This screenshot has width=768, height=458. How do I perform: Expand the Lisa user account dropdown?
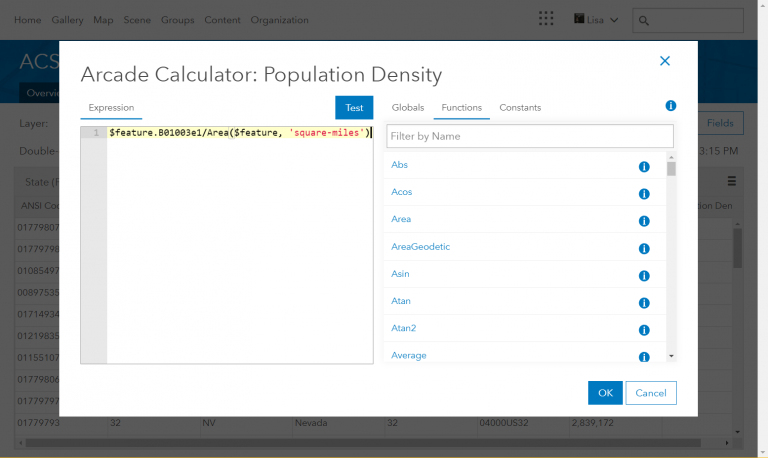click(x=614, y=20)
